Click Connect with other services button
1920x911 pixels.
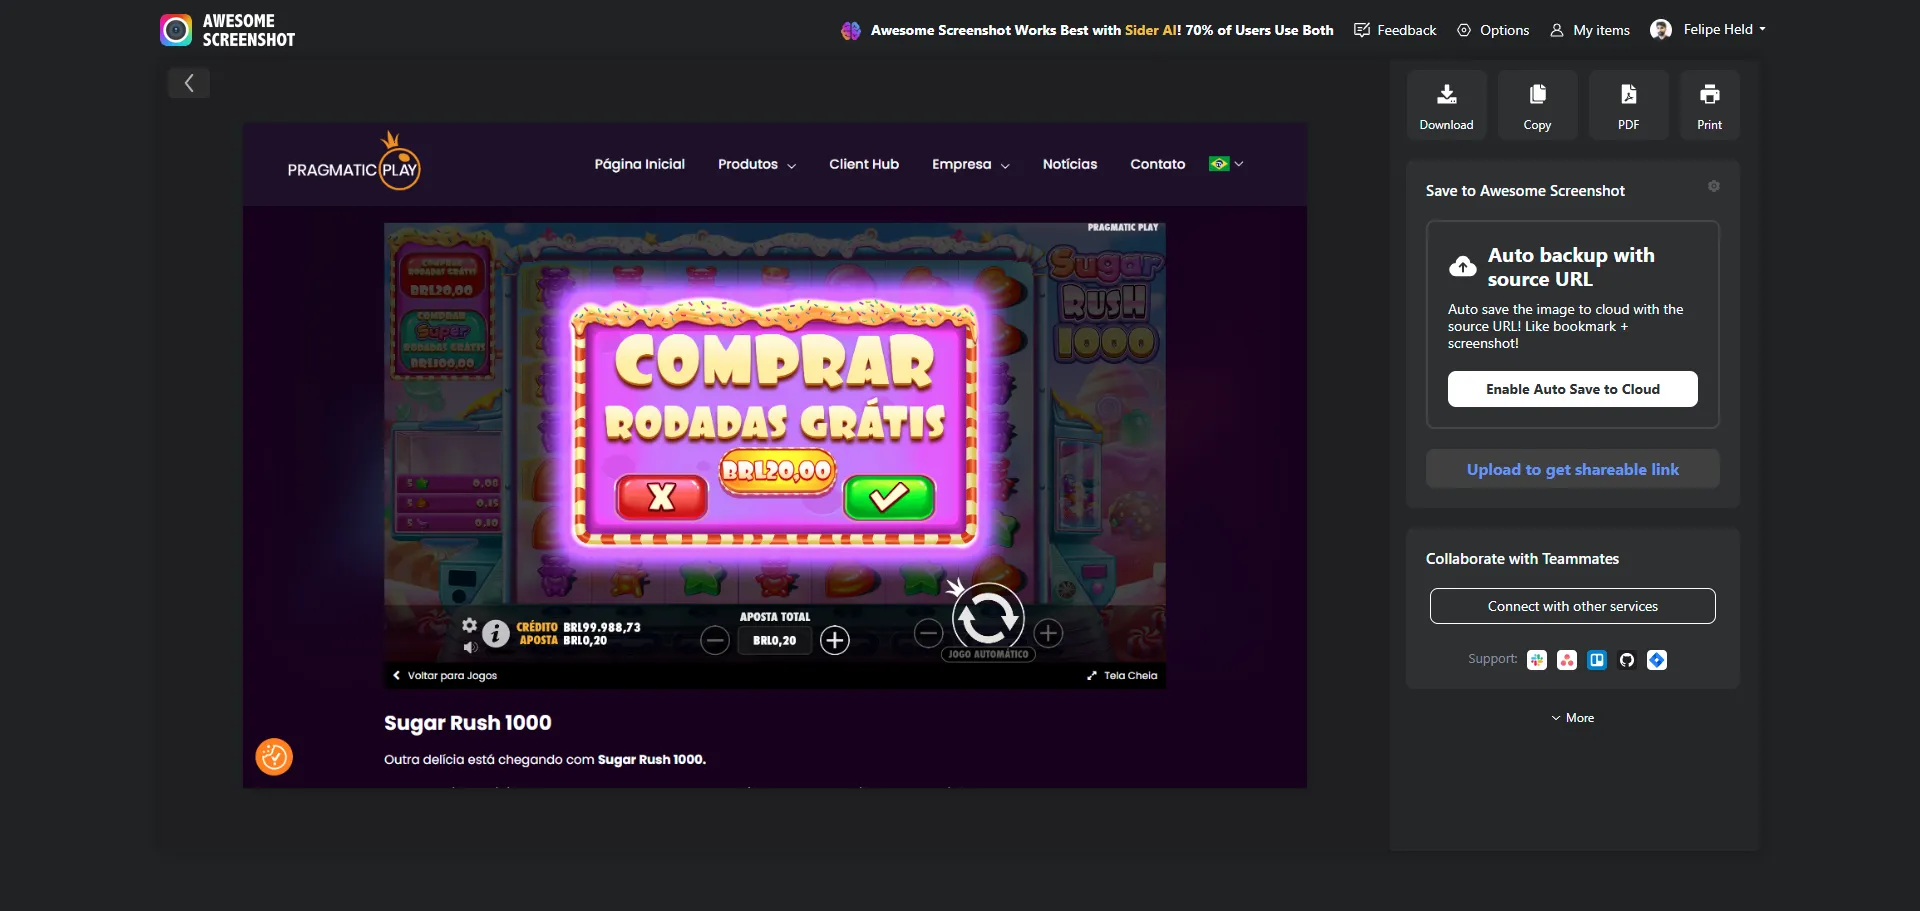click(1573, 606)
